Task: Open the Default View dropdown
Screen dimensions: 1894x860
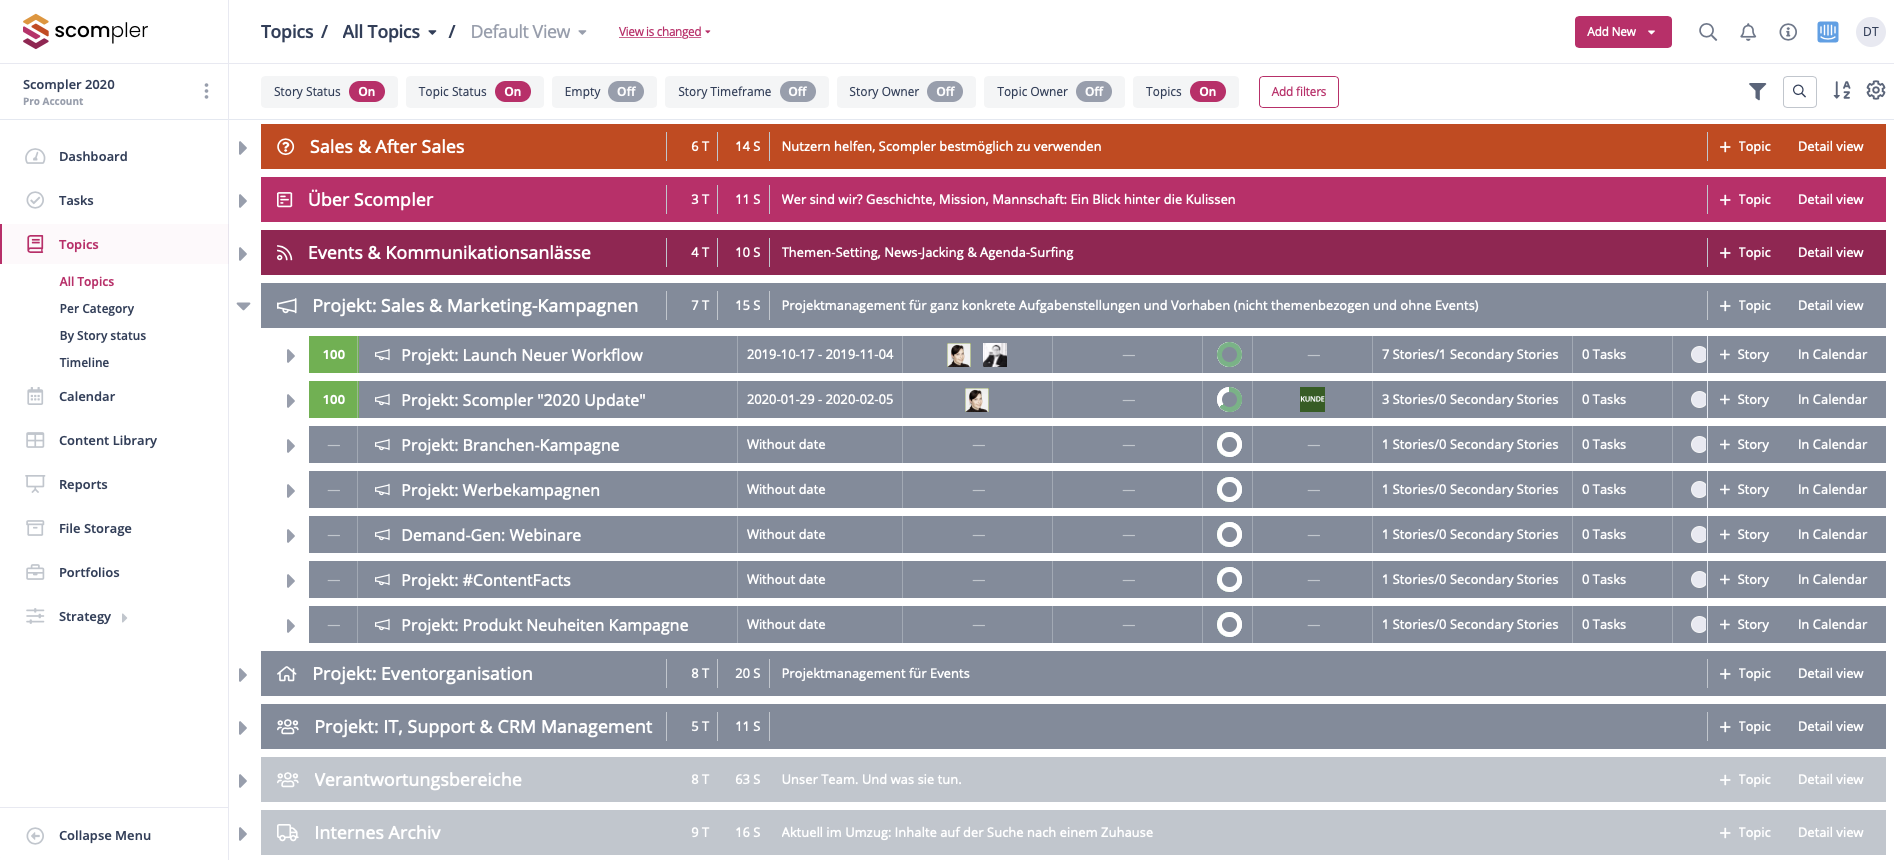Action: [529, 32]
